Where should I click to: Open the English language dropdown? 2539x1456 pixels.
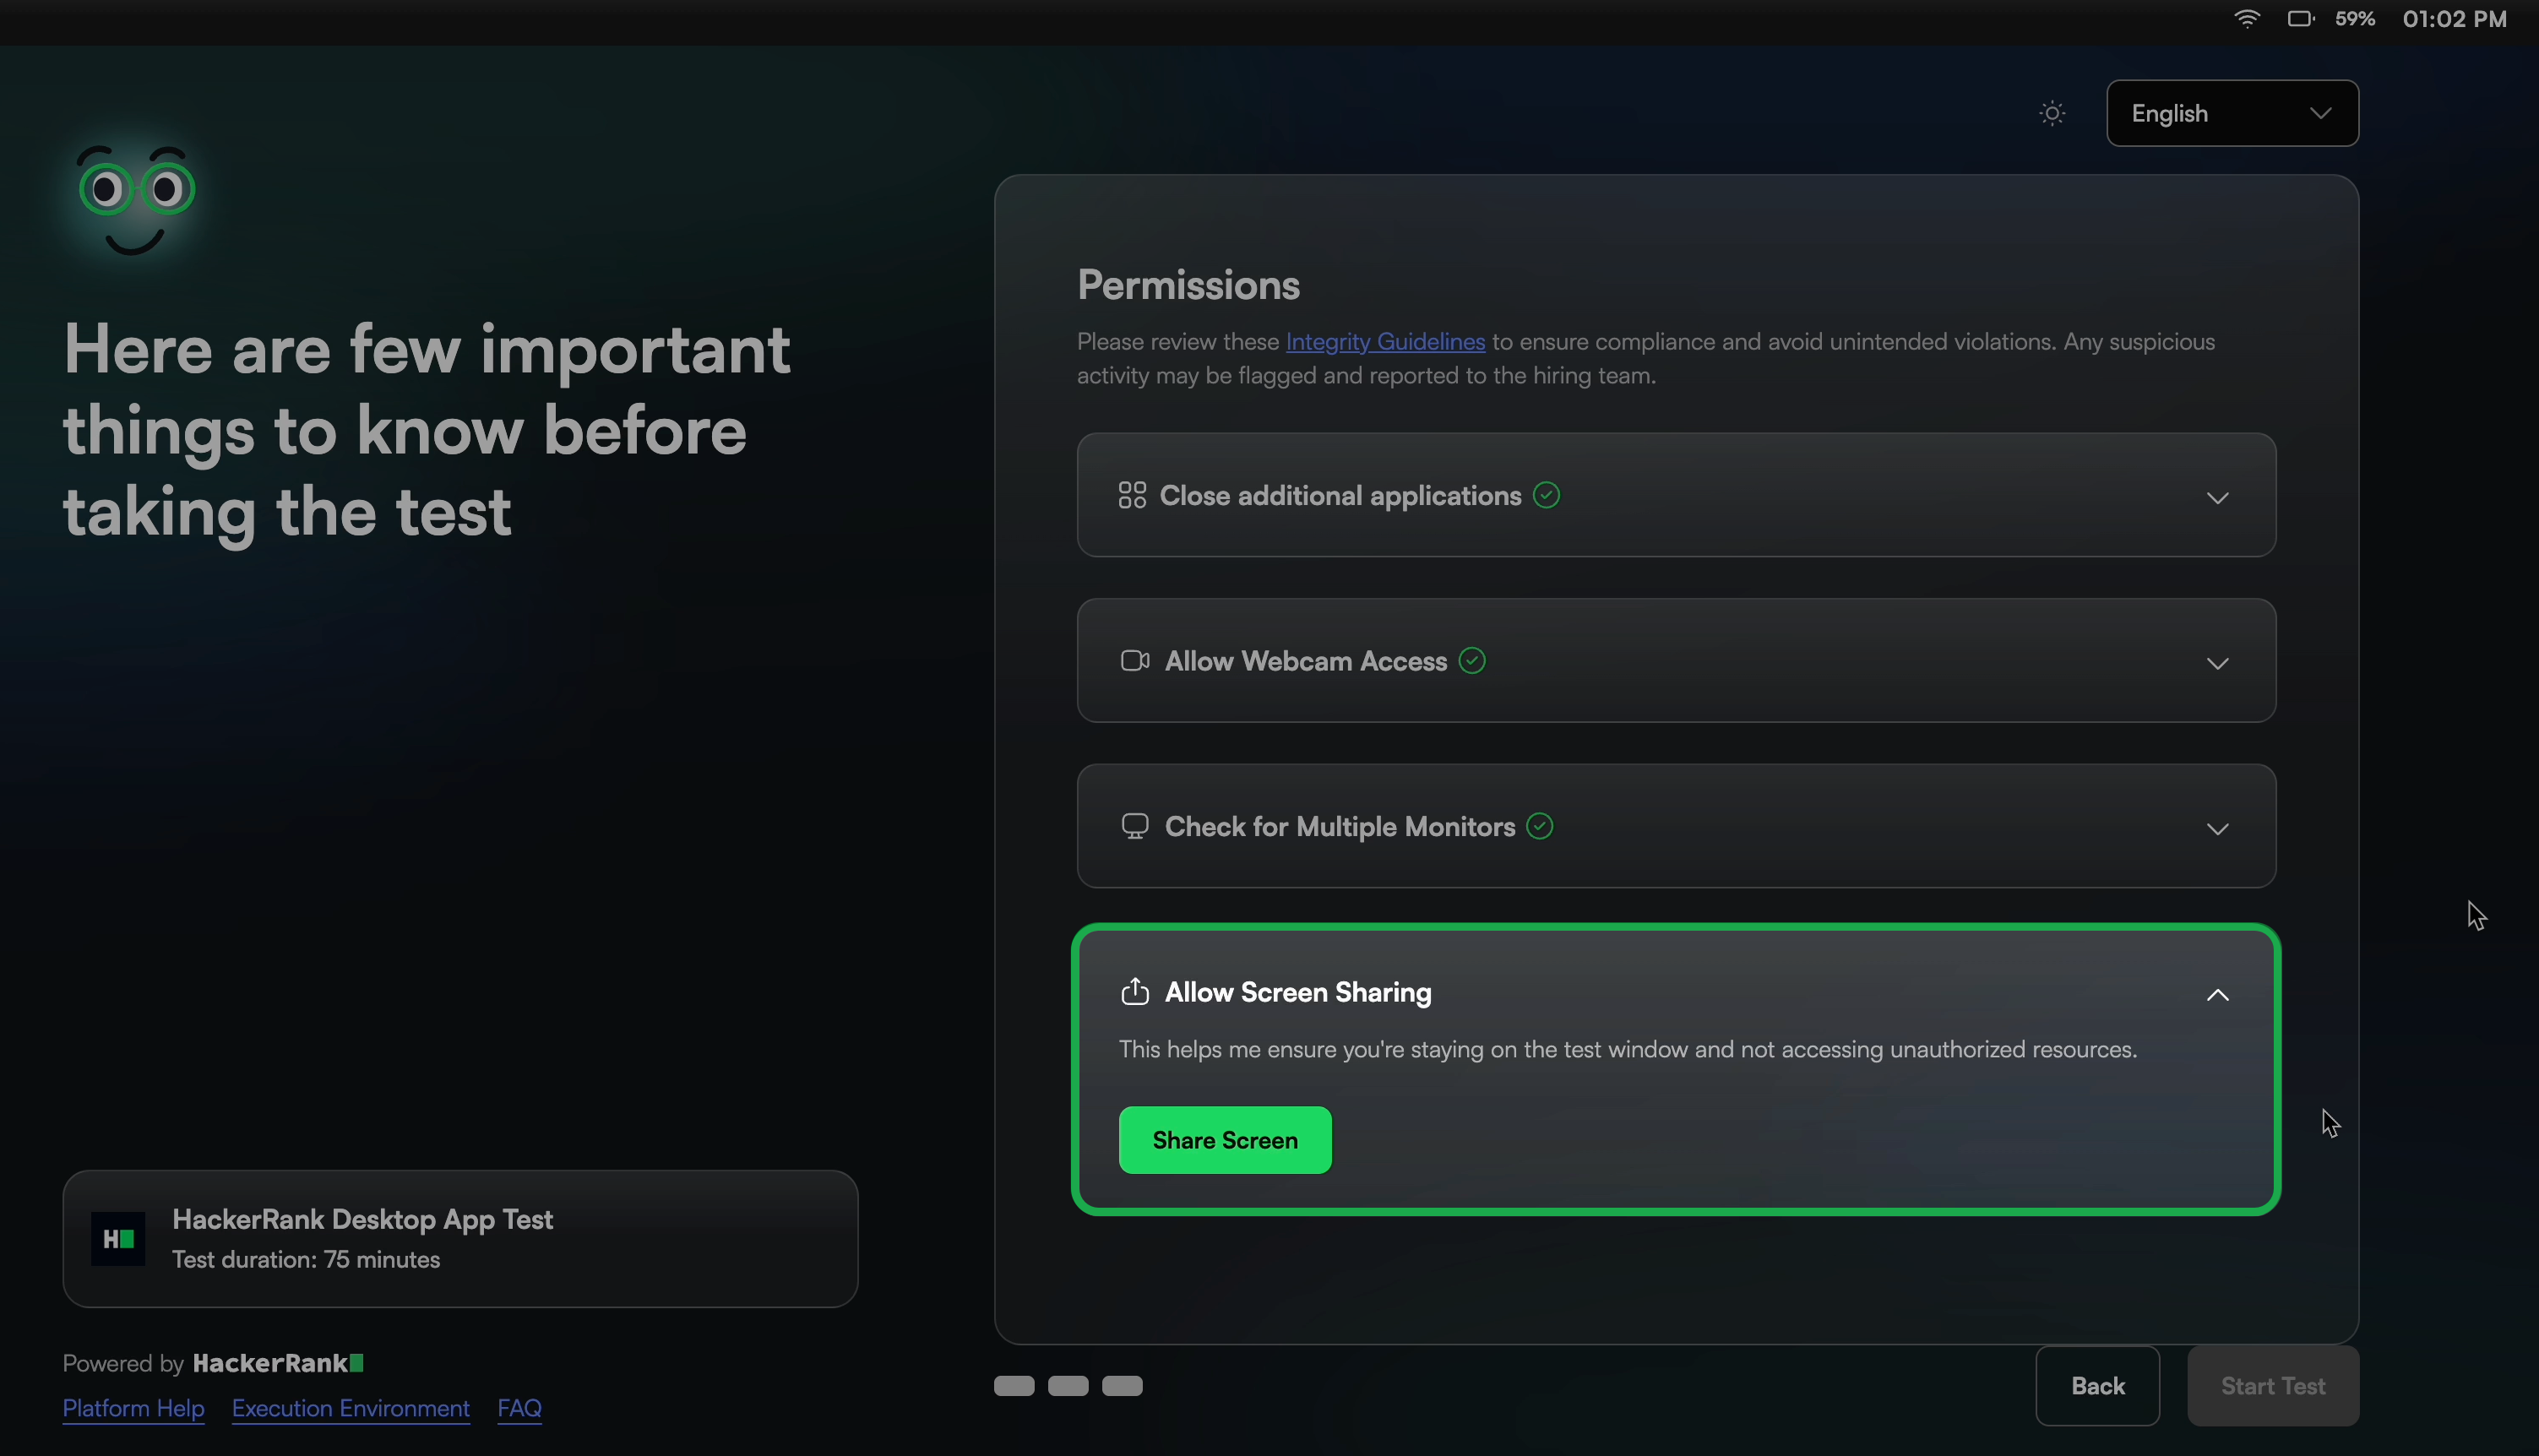2231,114
